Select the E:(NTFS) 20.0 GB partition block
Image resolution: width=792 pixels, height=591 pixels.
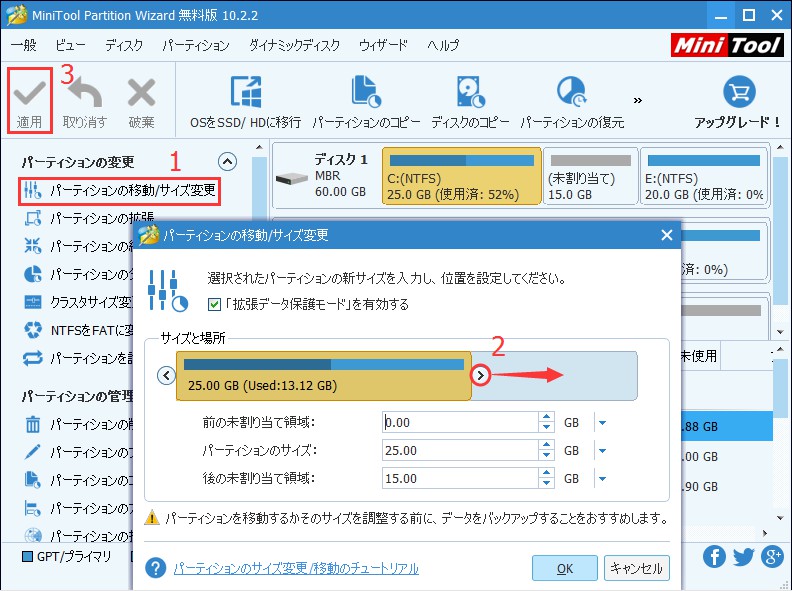(704, 176)
